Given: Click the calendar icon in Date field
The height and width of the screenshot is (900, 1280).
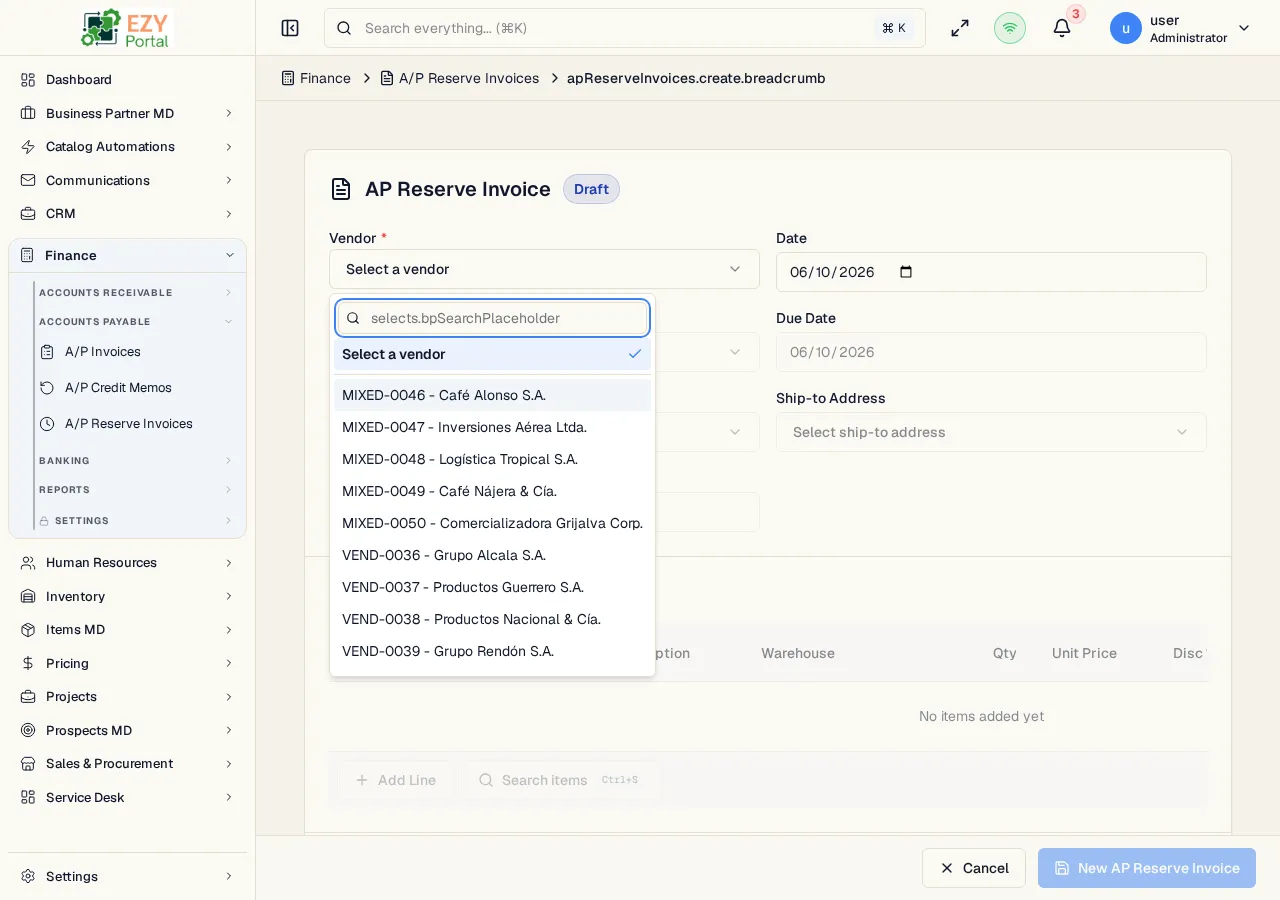Looking at the screenshot, I should point(906,272).
